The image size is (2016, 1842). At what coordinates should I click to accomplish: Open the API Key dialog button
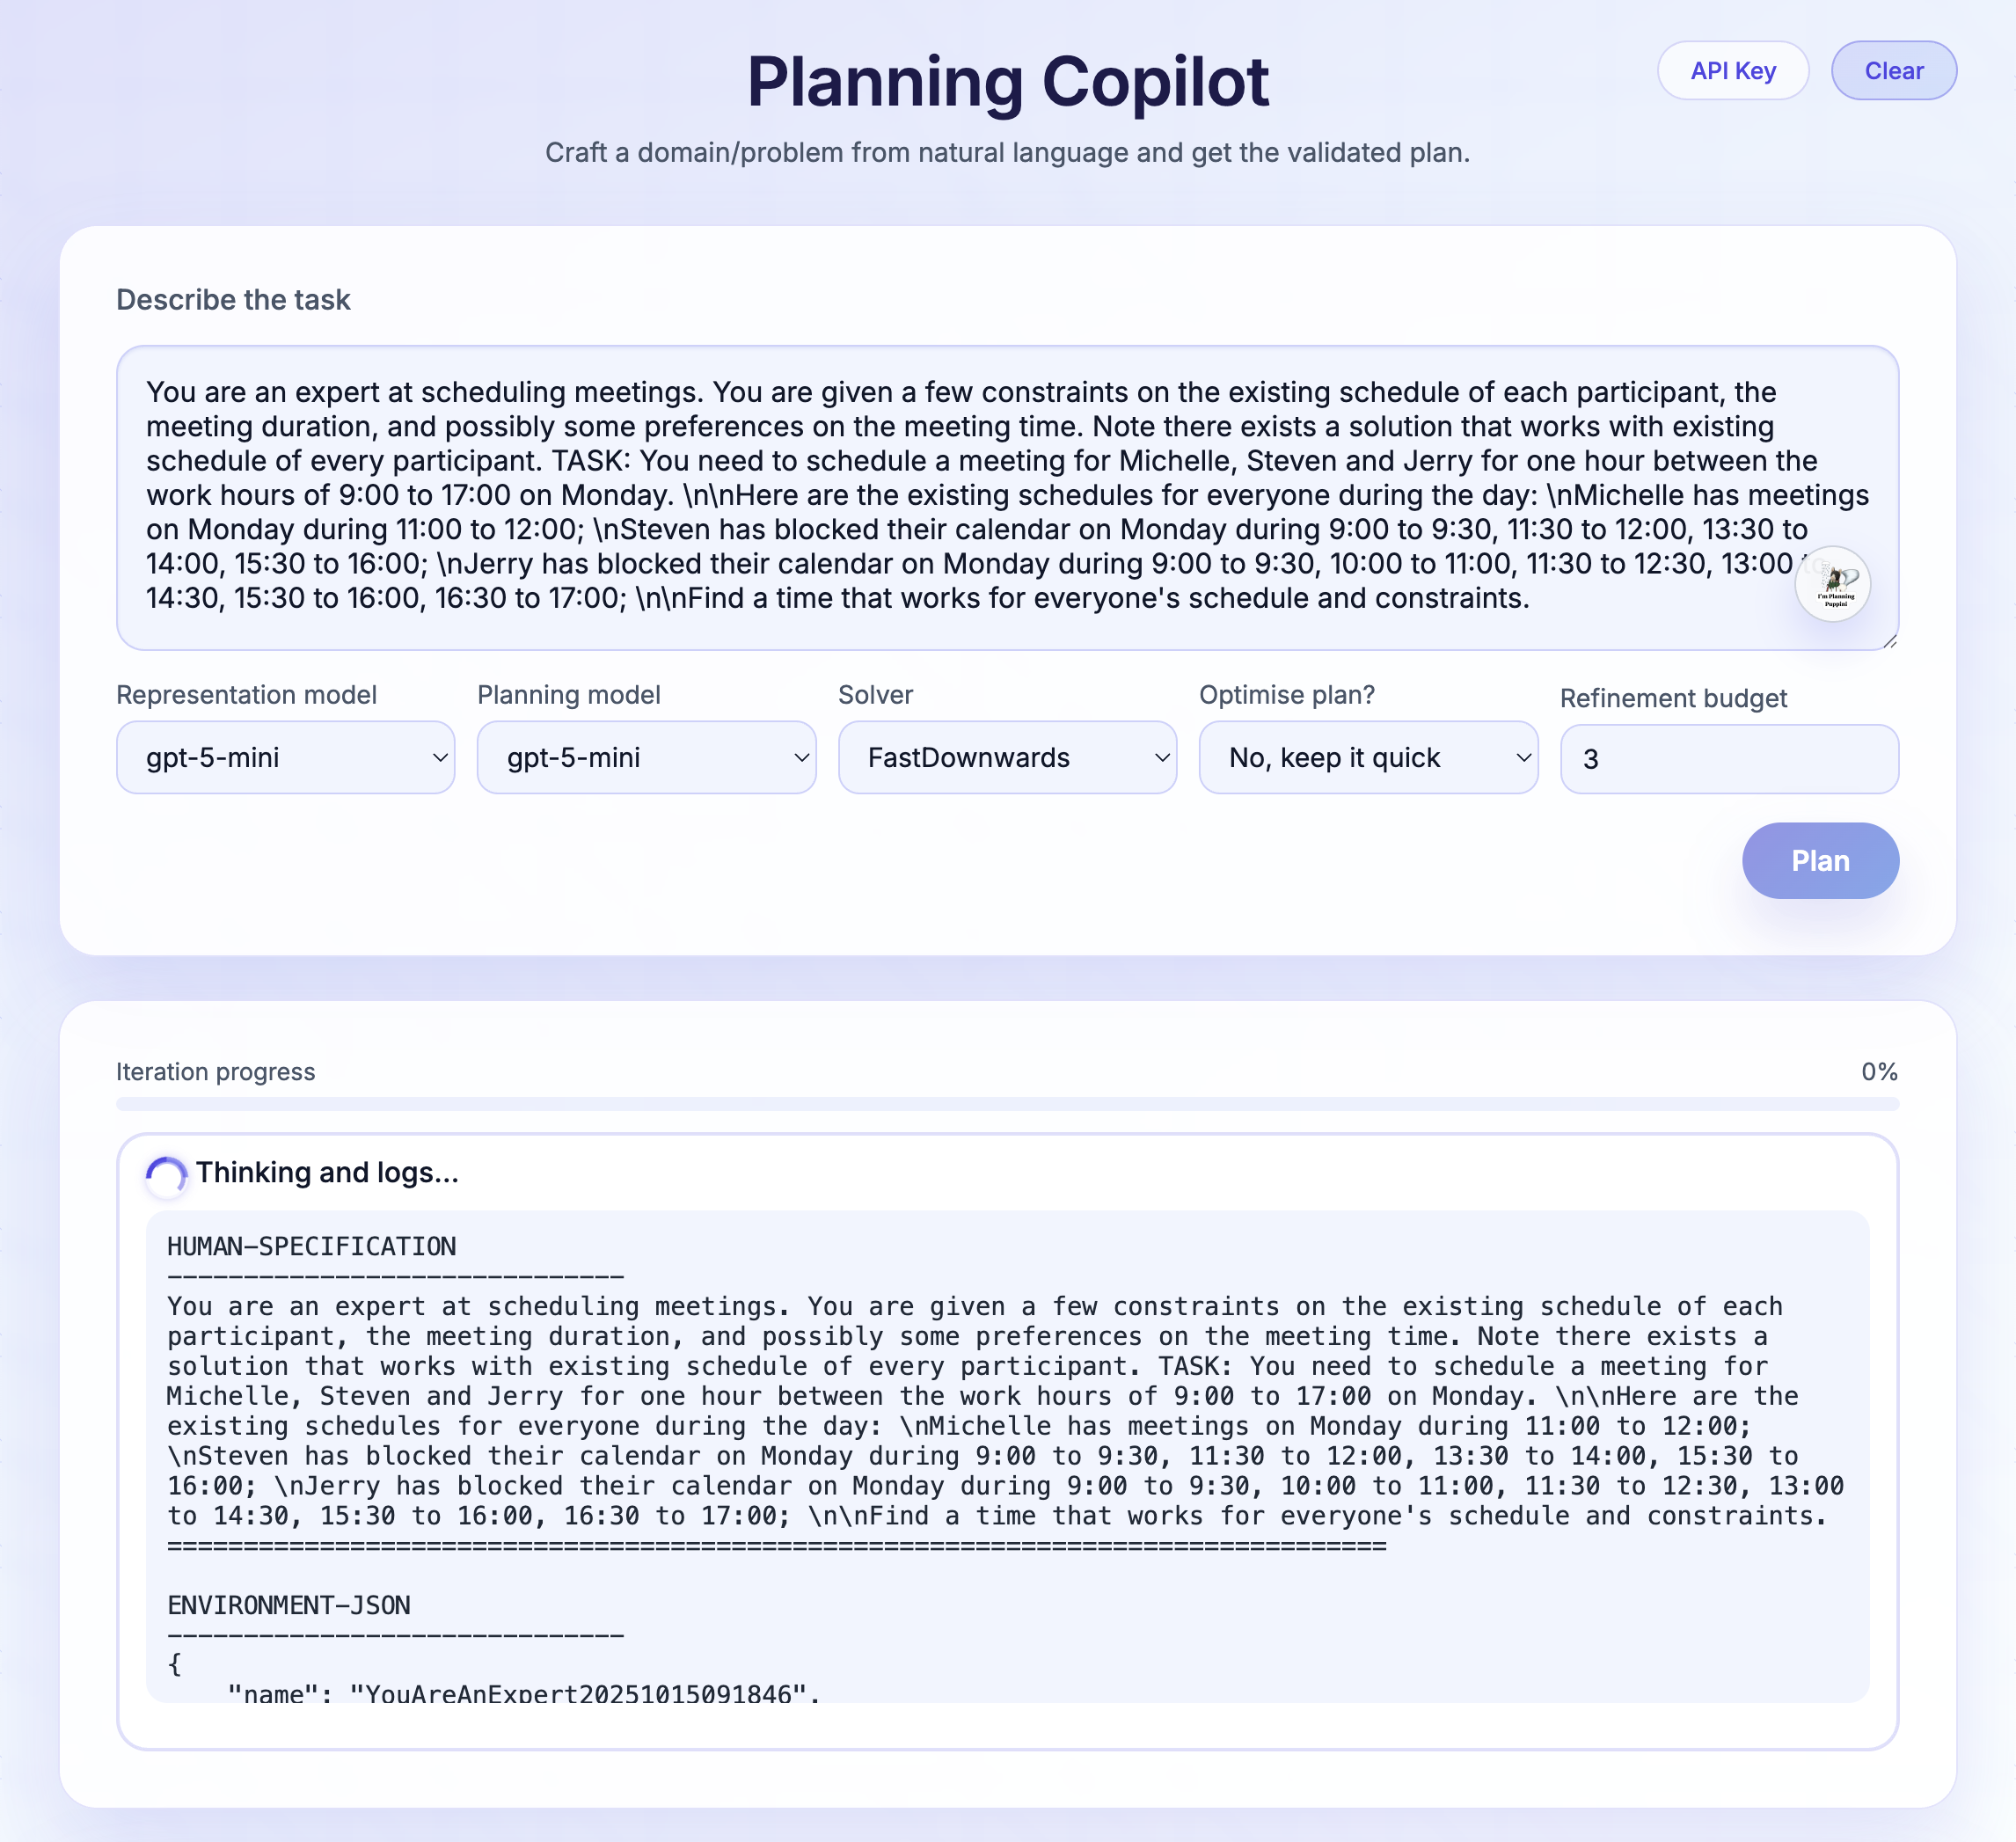pyautogui.click(x=1732, y=71)
